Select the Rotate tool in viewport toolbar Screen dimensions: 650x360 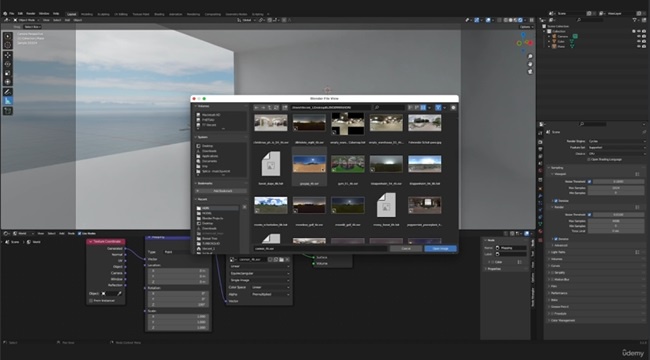coord(8,64)
